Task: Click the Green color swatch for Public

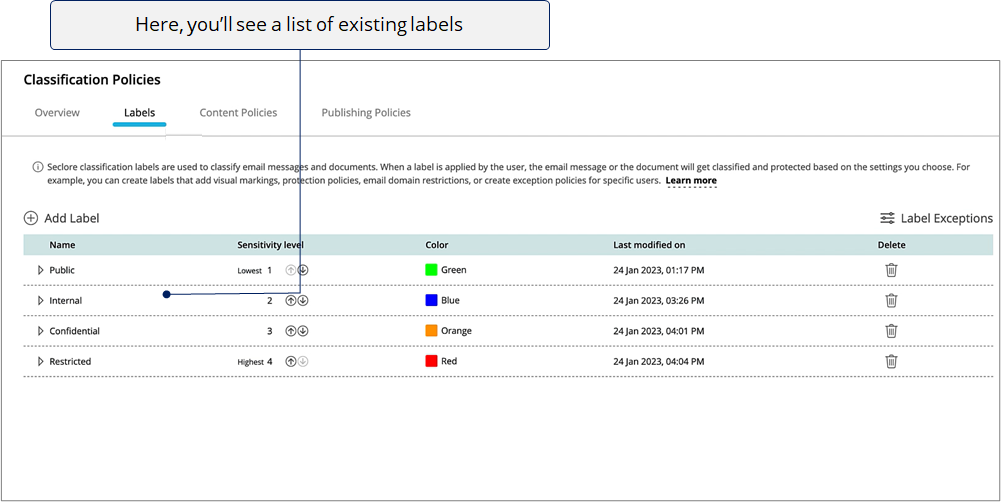Action: pyautogui.click(x=431, y=270)
